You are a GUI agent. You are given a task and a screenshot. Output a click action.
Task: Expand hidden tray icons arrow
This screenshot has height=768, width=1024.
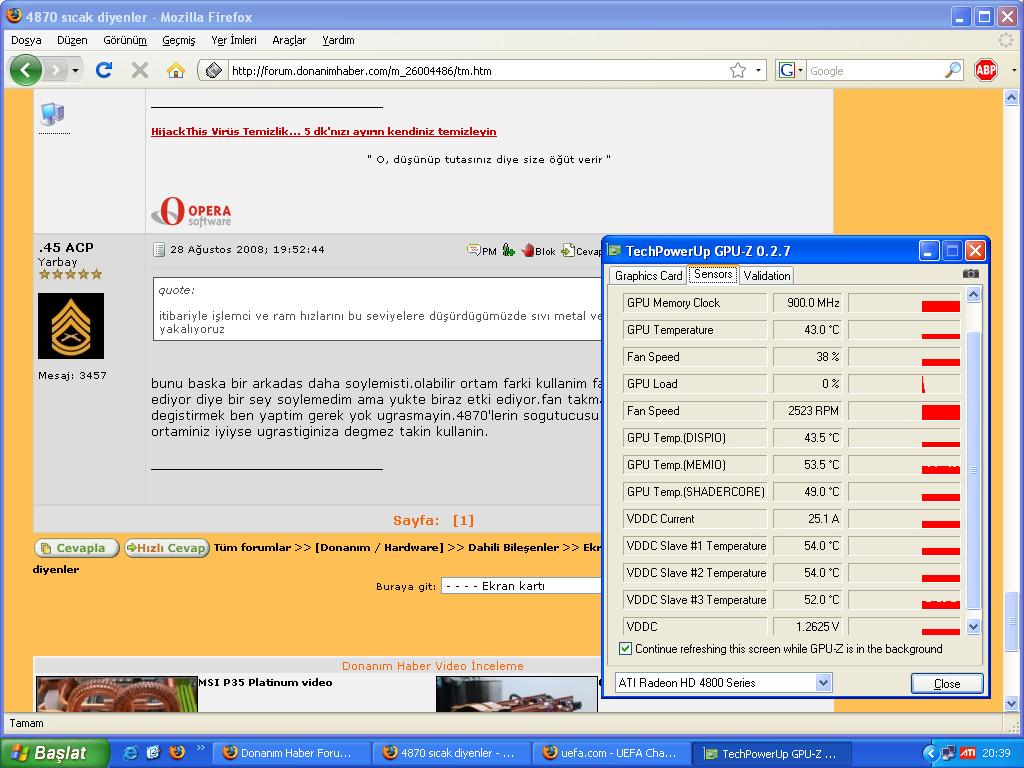click(930, 753)
